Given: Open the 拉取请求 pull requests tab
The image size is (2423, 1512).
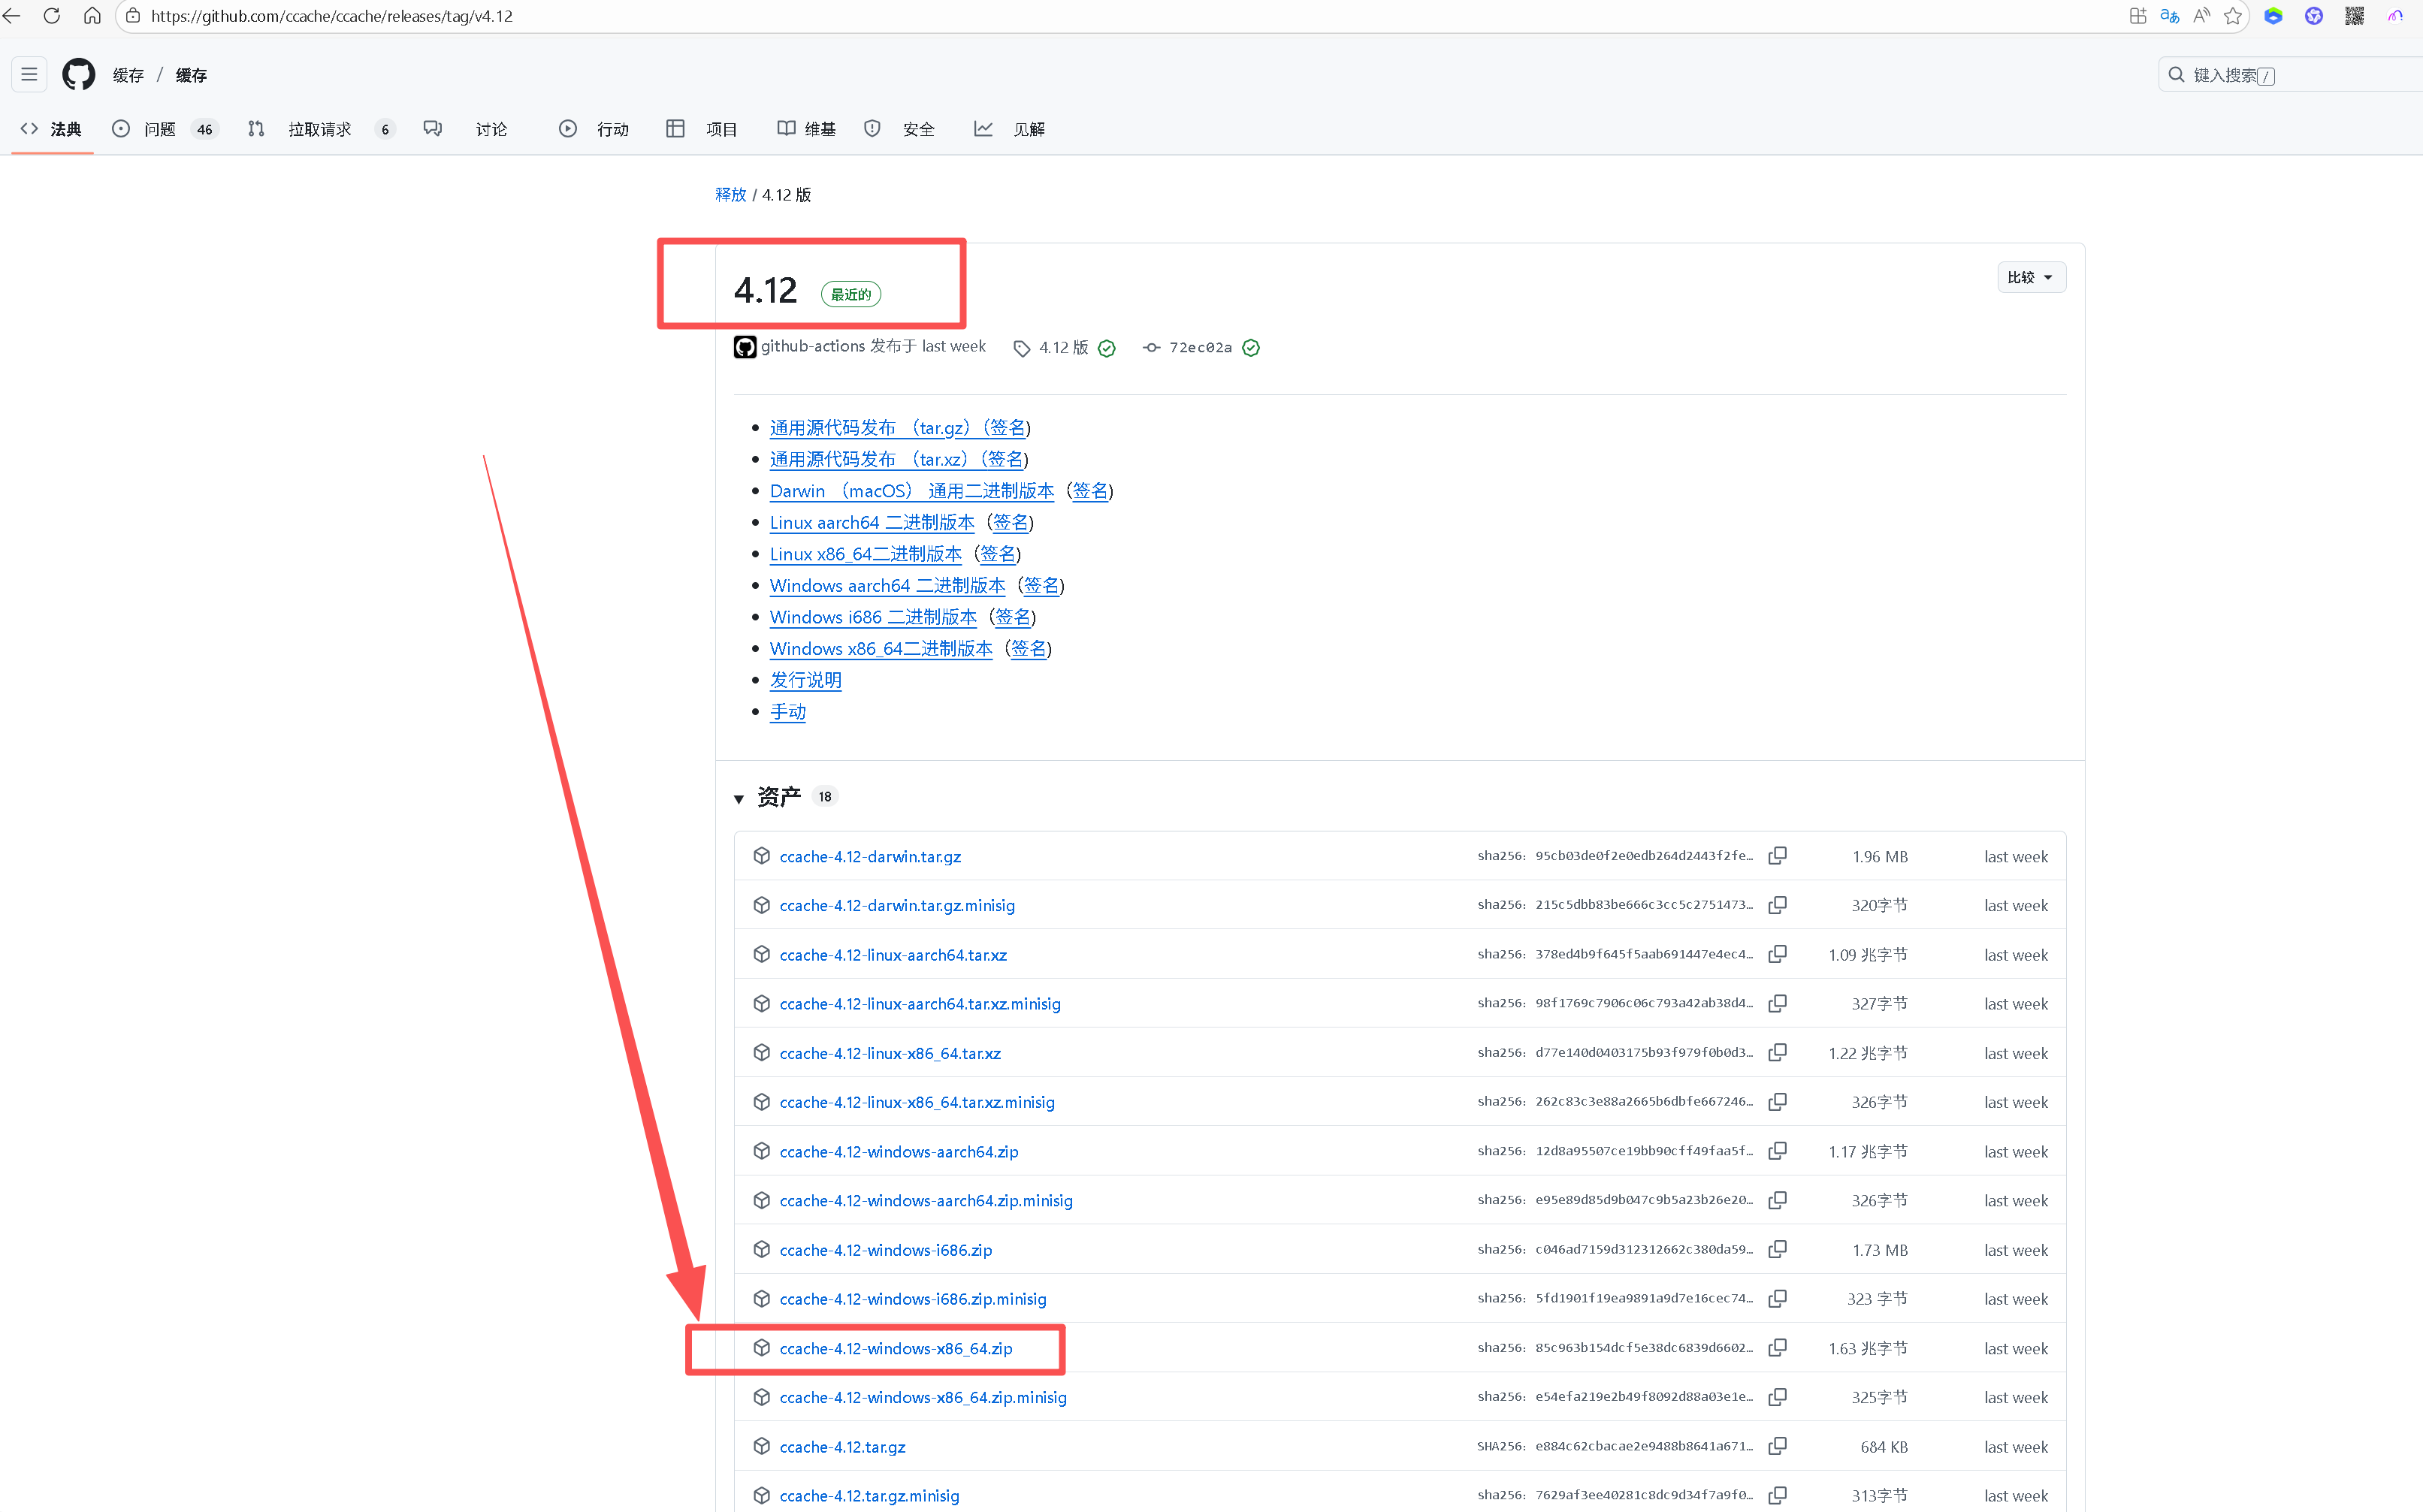Looking at the screenshot, I should [321, 129].
